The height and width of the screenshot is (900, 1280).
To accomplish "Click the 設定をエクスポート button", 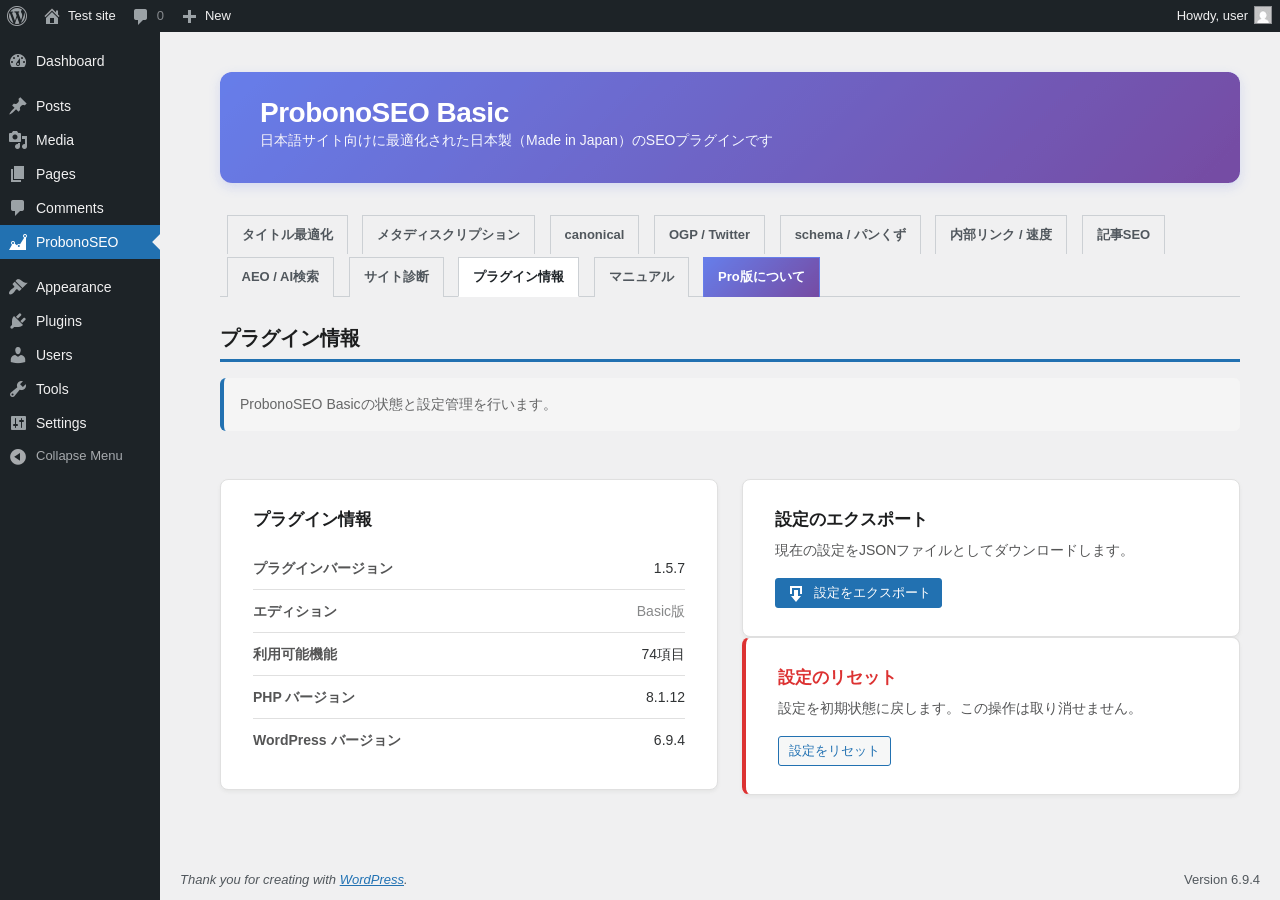I will pos(858,593).
